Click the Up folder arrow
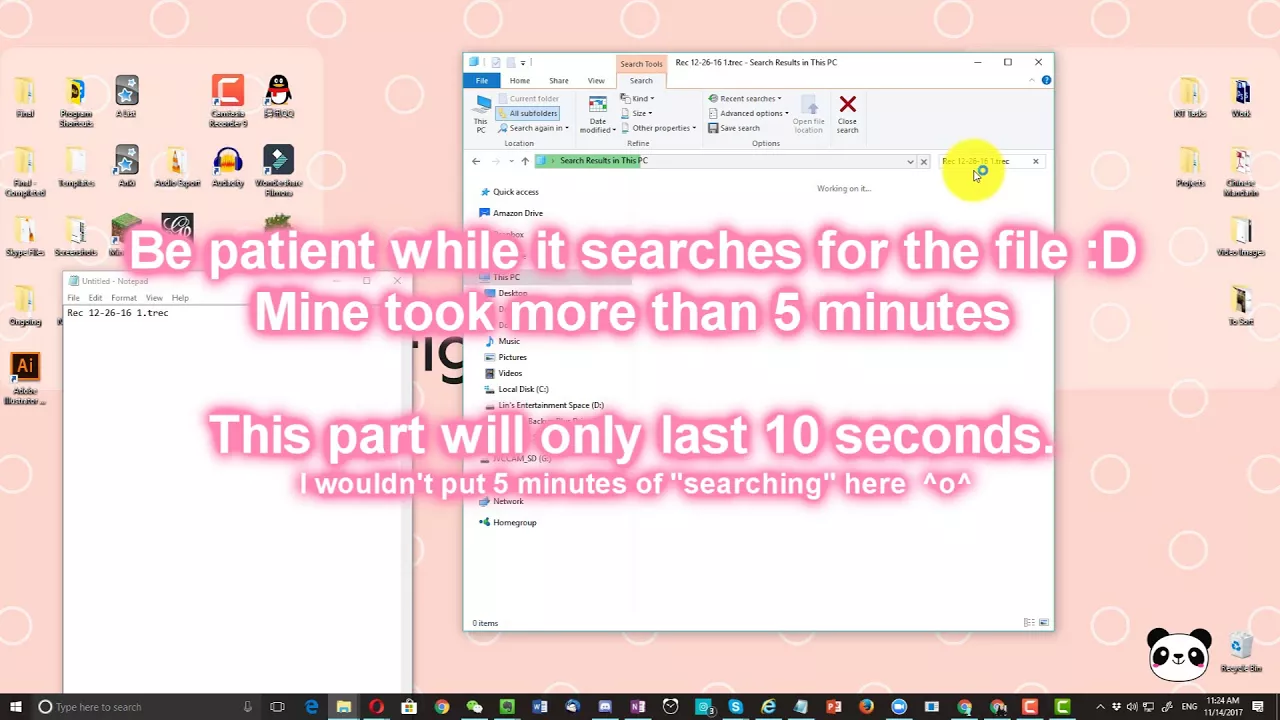The height and width of the screenshot is (720, 1280). tap(525, 161)
